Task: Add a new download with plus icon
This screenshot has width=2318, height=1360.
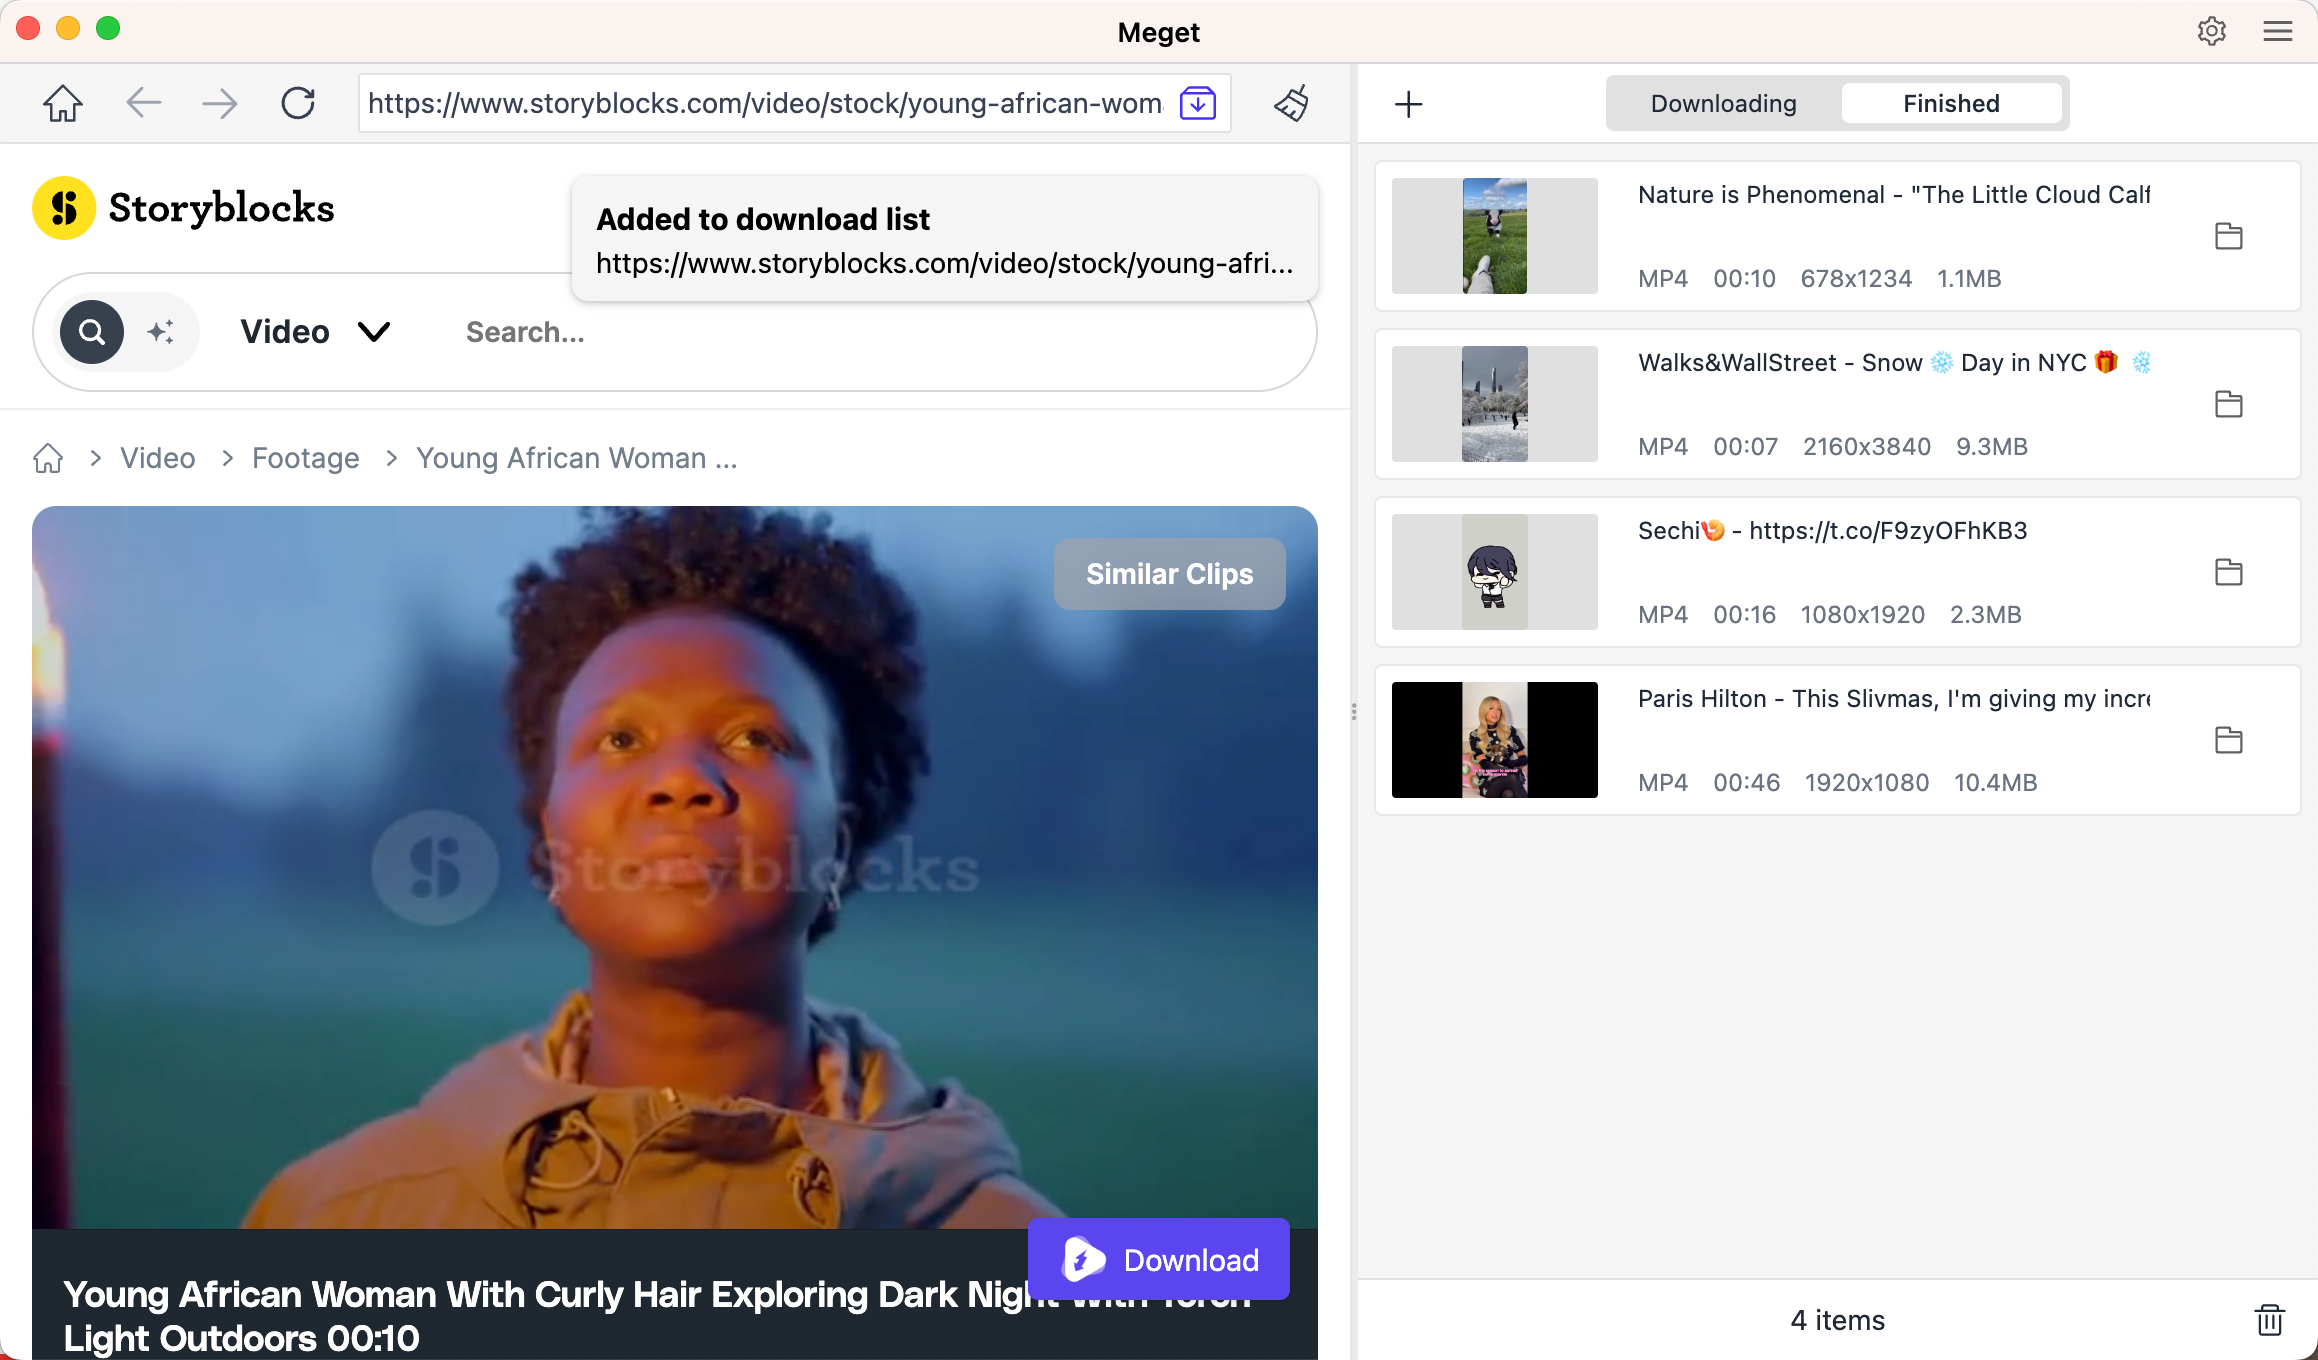Action: pos(1409,103)
